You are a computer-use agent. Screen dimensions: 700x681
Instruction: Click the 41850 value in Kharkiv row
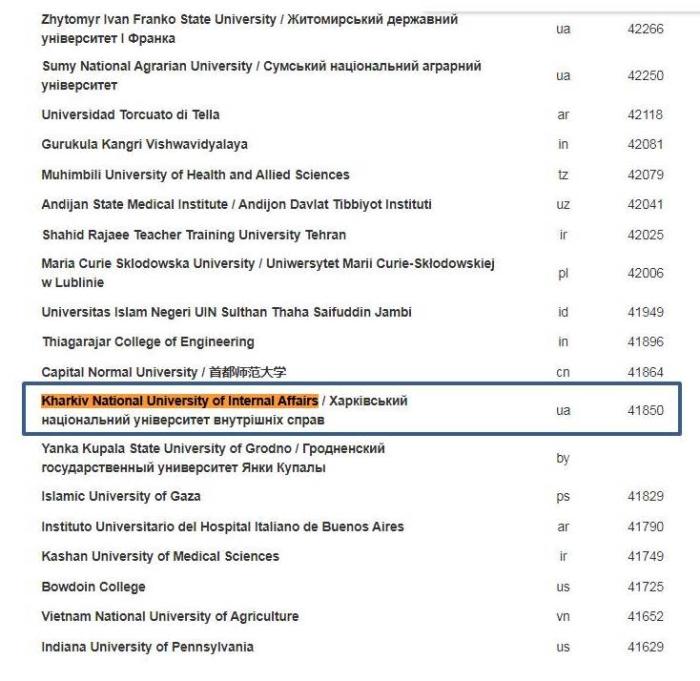pos(645,411)
